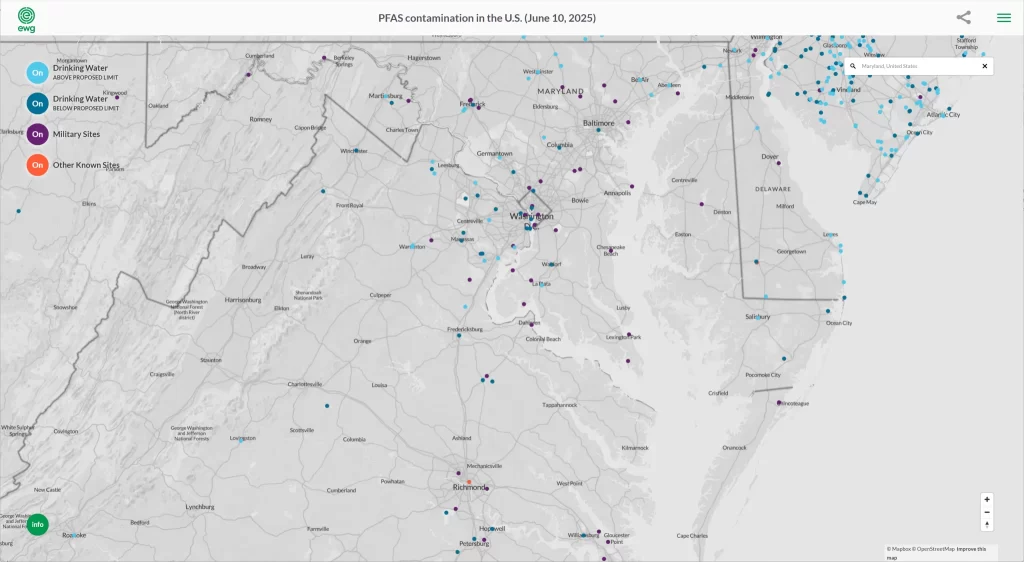Turn off the Military Sites layer
This screenshot has height=562, width=1024.
tap(37, 134)
